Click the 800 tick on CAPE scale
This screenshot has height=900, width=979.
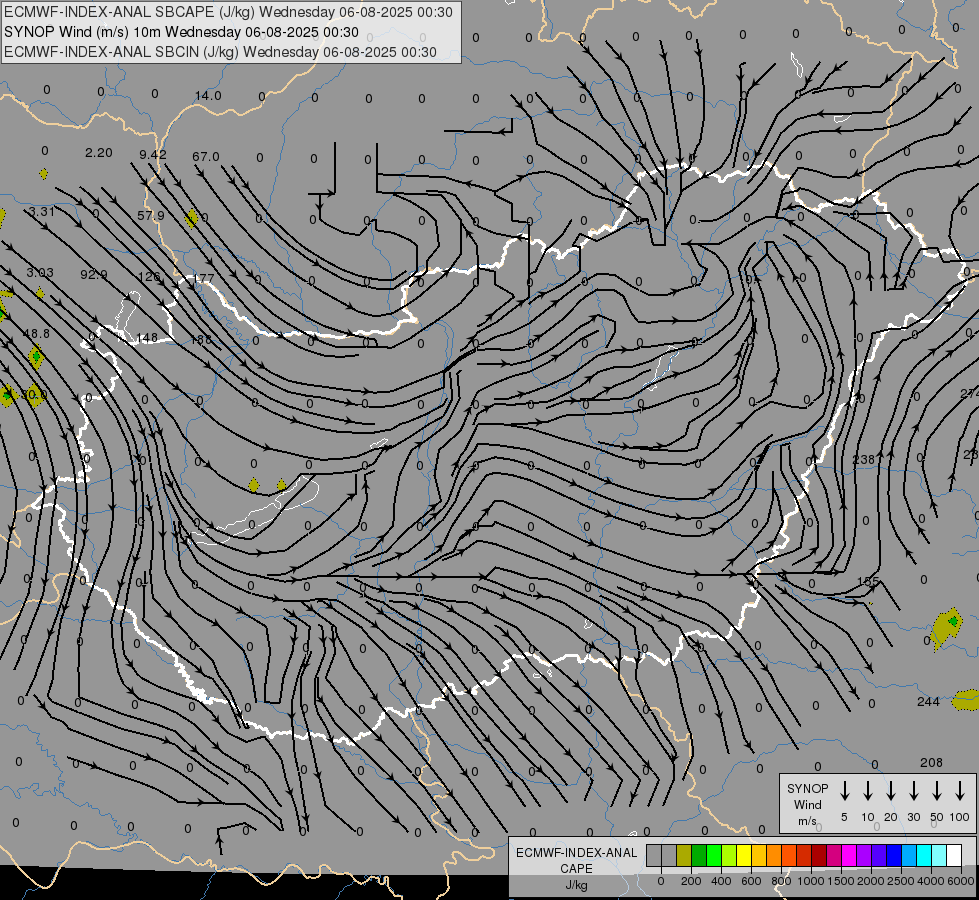point(781,881)
